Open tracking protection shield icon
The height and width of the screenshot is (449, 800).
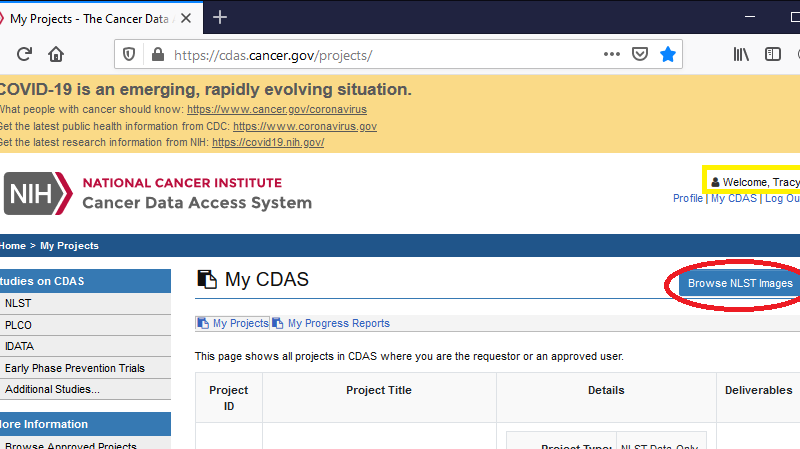(129, 54)
